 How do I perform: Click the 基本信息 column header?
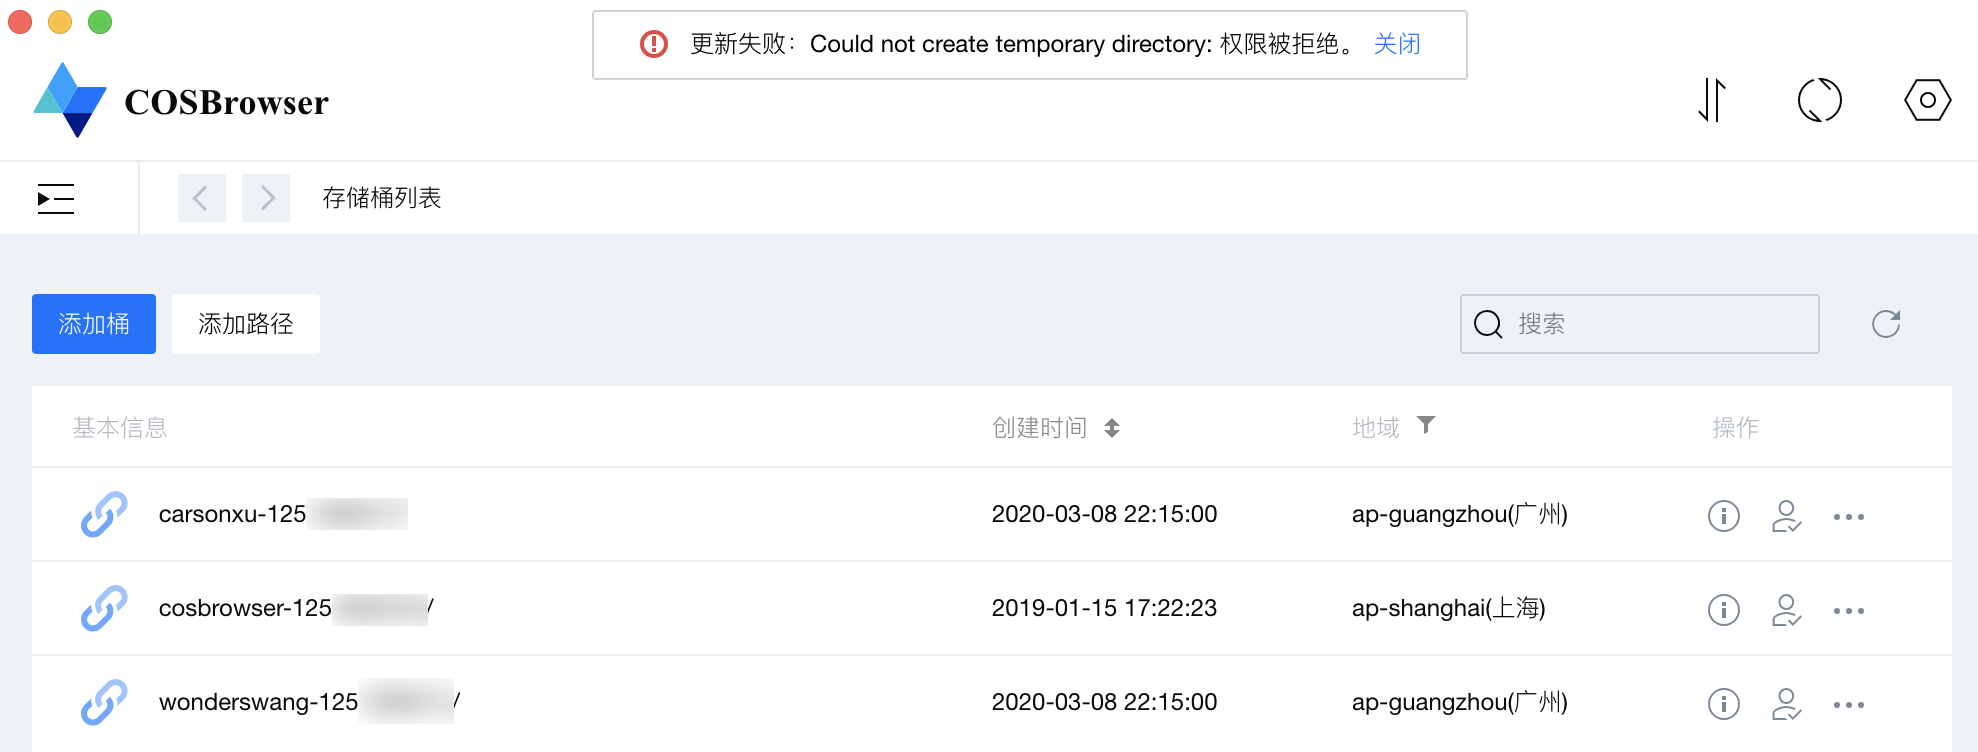click(x=120, y=428)
